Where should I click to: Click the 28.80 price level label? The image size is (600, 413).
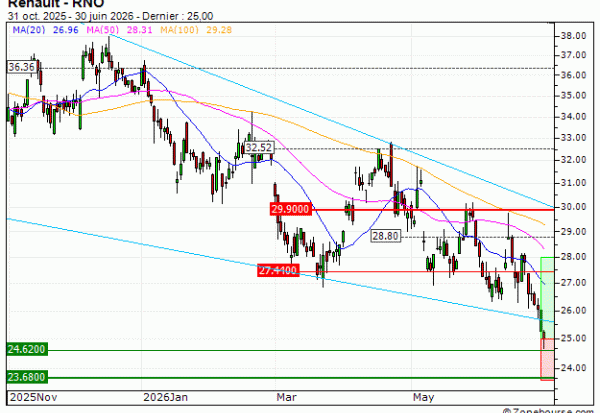pyautogui.click(x=386, y=236)
